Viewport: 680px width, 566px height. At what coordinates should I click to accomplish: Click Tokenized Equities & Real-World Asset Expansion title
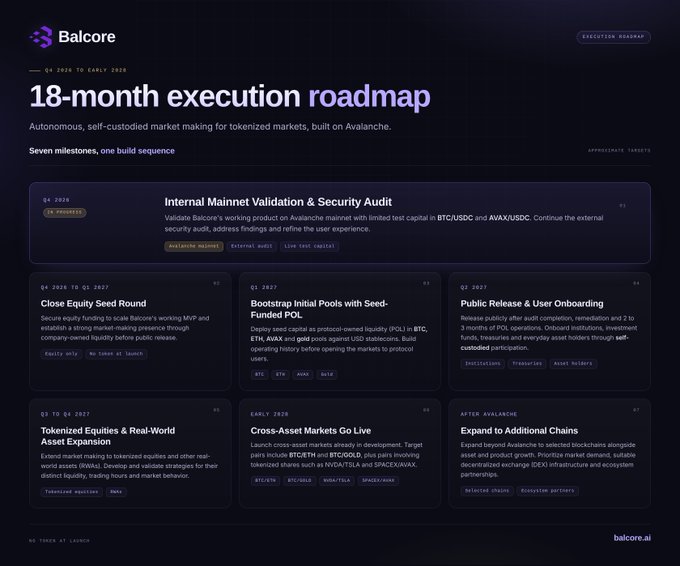108,436
